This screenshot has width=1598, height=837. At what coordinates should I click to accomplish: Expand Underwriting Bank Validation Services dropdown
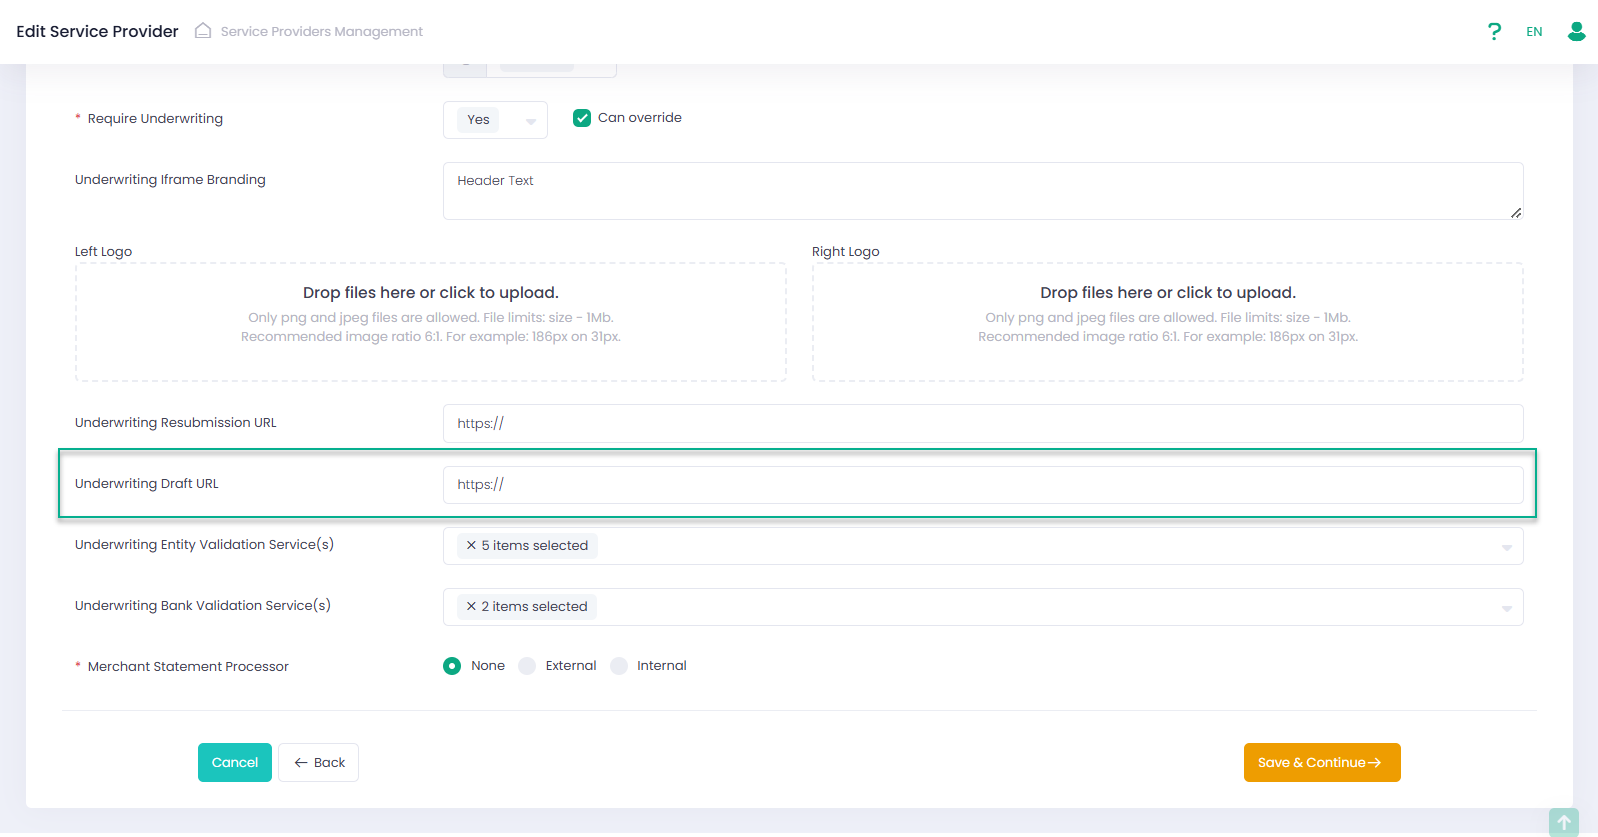click(1506, 608)
